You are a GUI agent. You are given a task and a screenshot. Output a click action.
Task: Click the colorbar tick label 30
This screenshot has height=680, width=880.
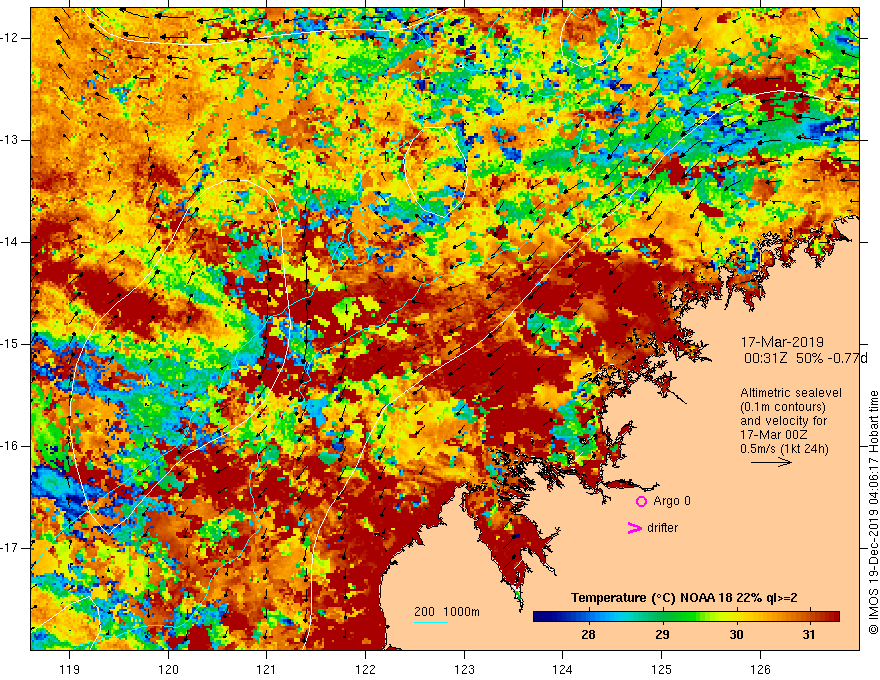tap(736, 635)
